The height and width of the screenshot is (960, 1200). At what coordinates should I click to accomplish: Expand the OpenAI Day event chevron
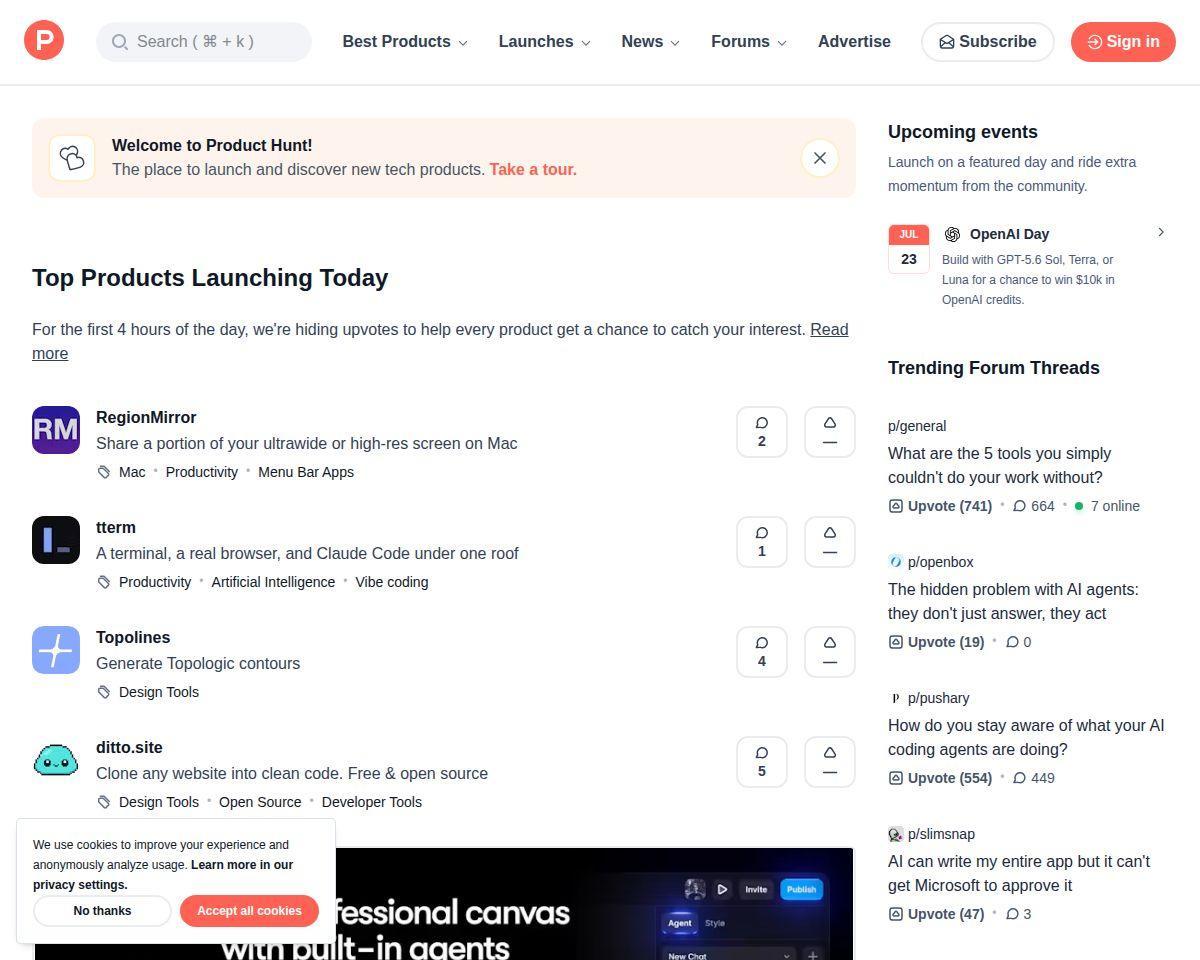1161,232
